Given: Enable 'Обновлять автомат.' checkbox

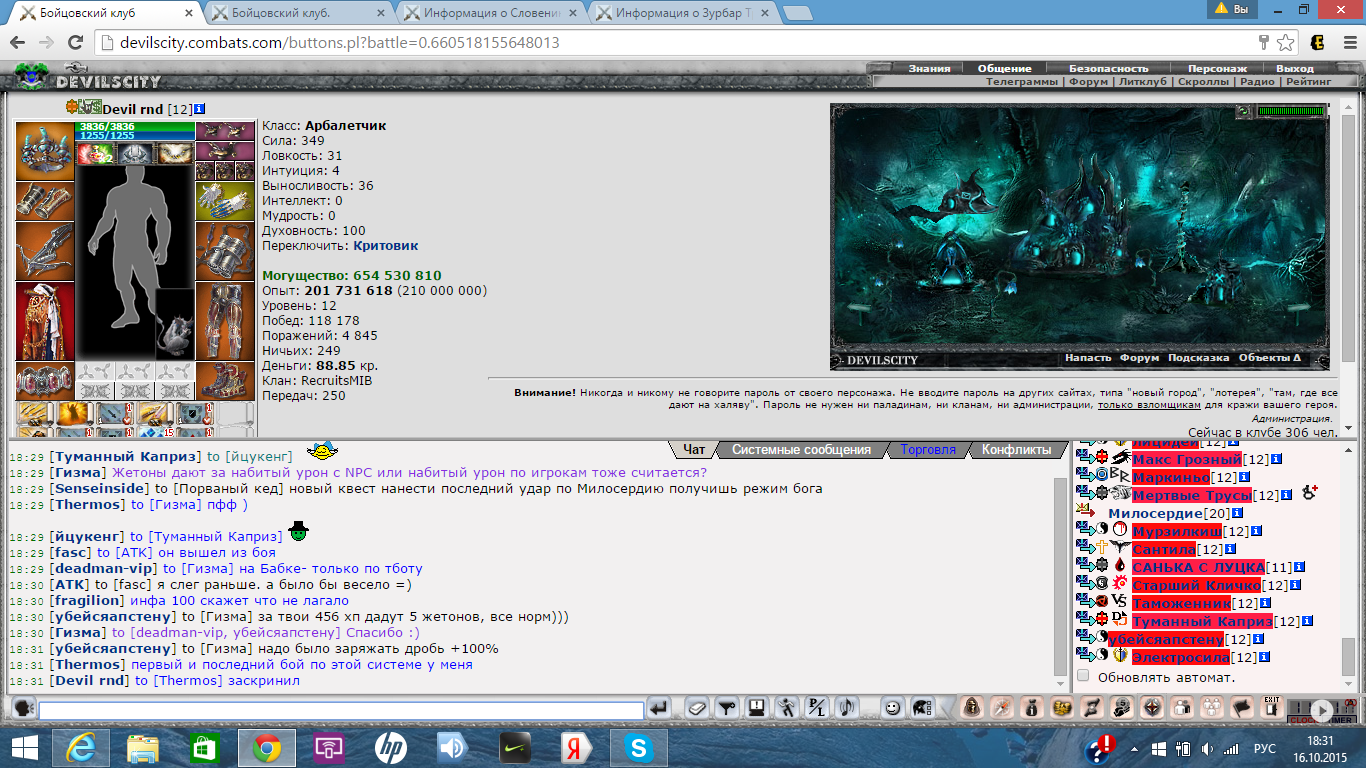Looking at the screenshot, I should click(x=1083, y=677).
